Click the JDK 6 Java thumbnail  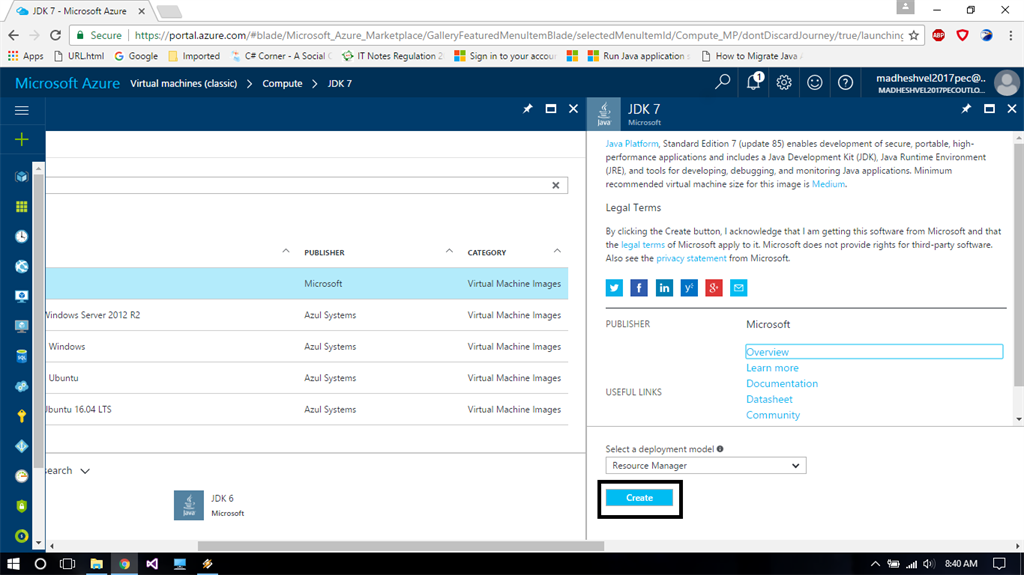tap(189, 506)
